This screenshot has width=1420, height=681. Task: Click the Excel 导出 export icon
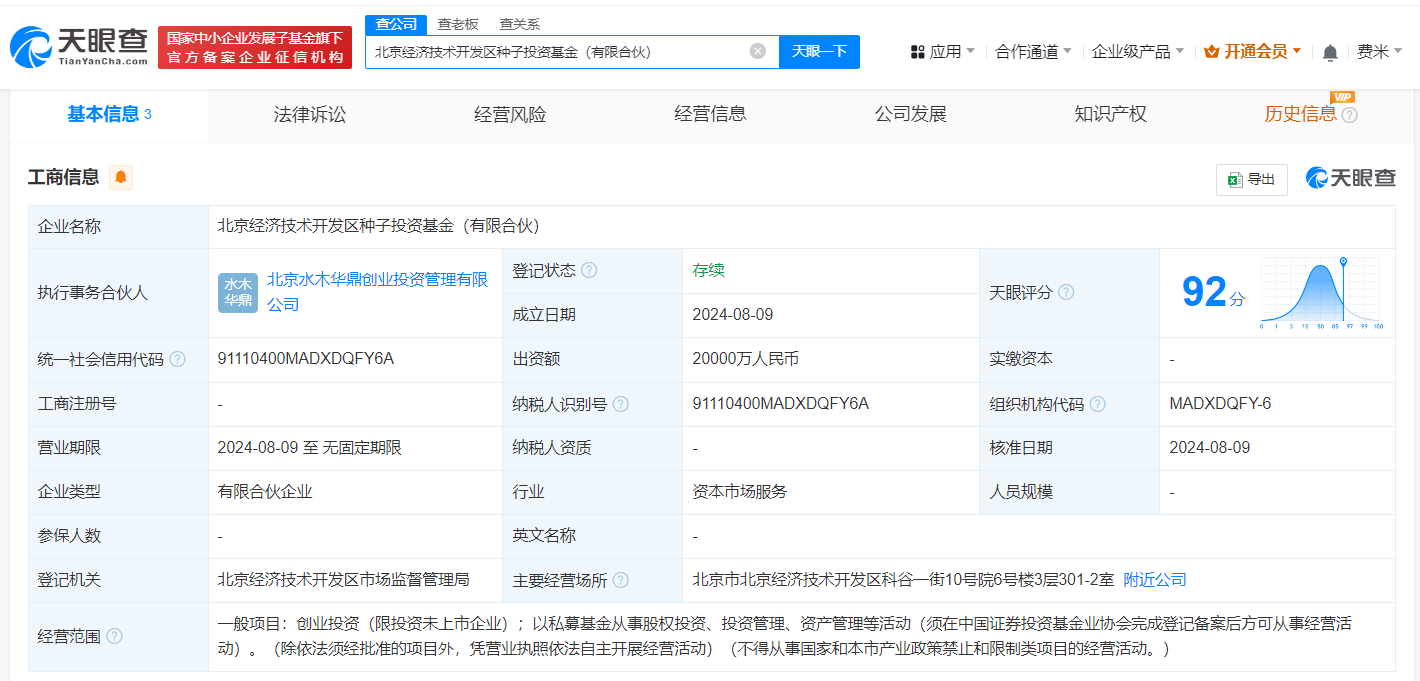click(x=1235, y=179)
